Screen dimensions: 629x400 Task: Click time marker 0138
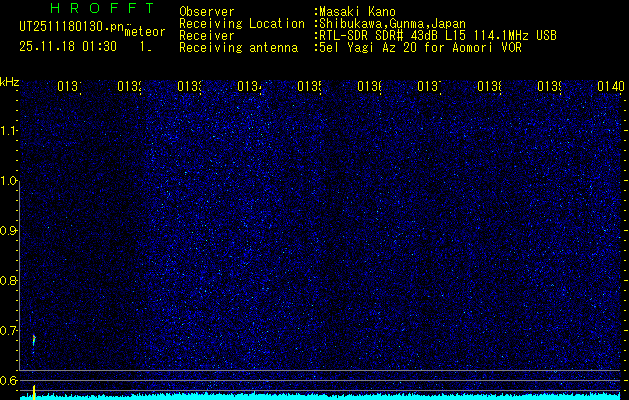[489, 86]
